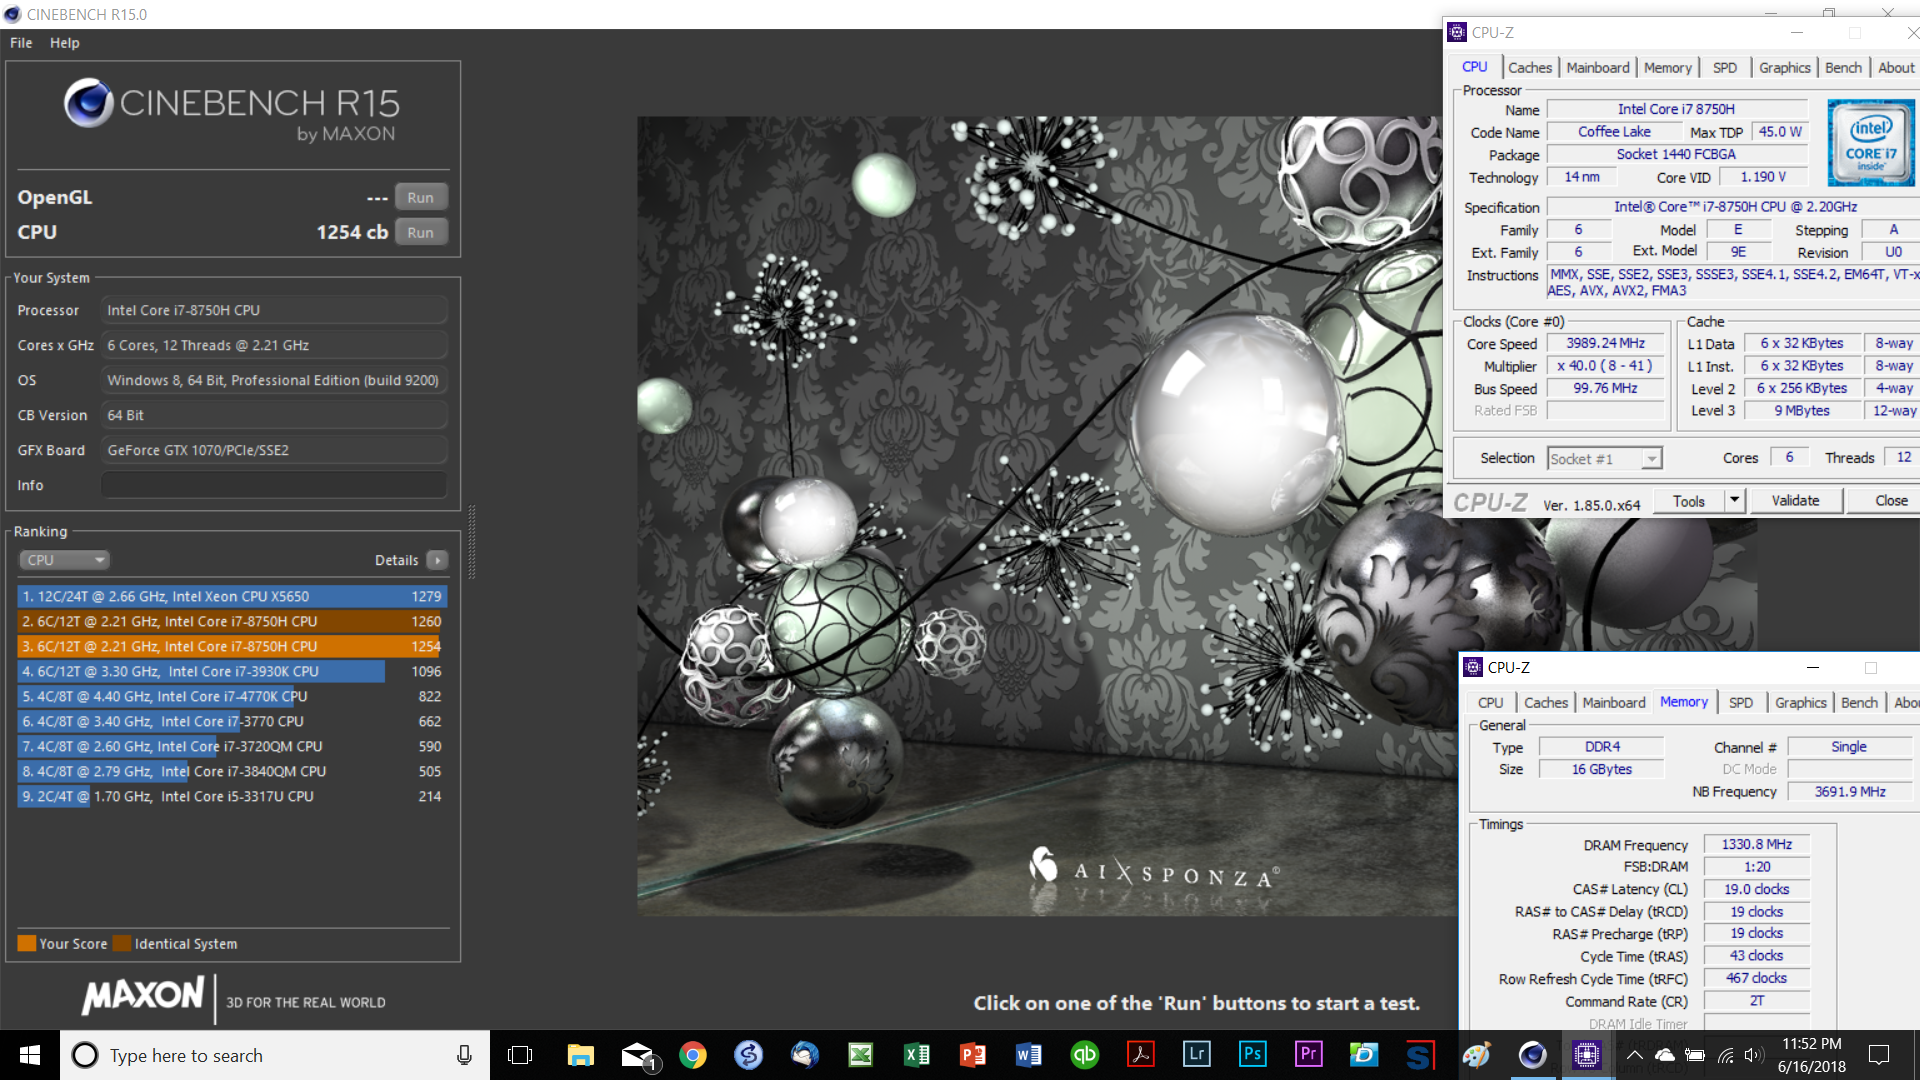Expand ranking Details arrow
The height and width of the screenshot is (1080, 1920).
pos(438,560)
